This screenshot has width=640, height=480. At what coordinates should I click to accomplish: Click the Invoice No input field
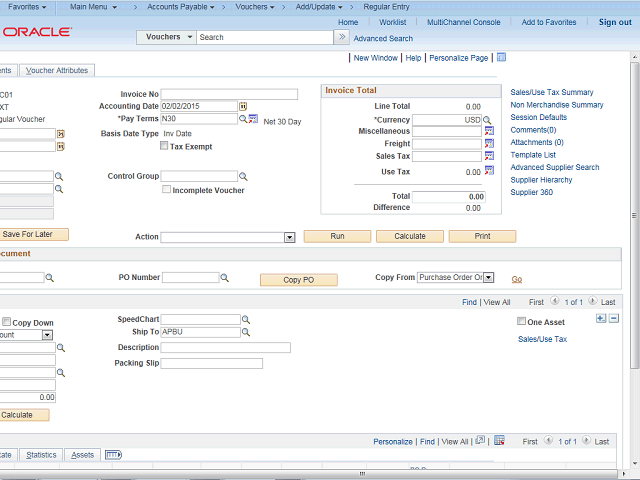click(230, 94)
